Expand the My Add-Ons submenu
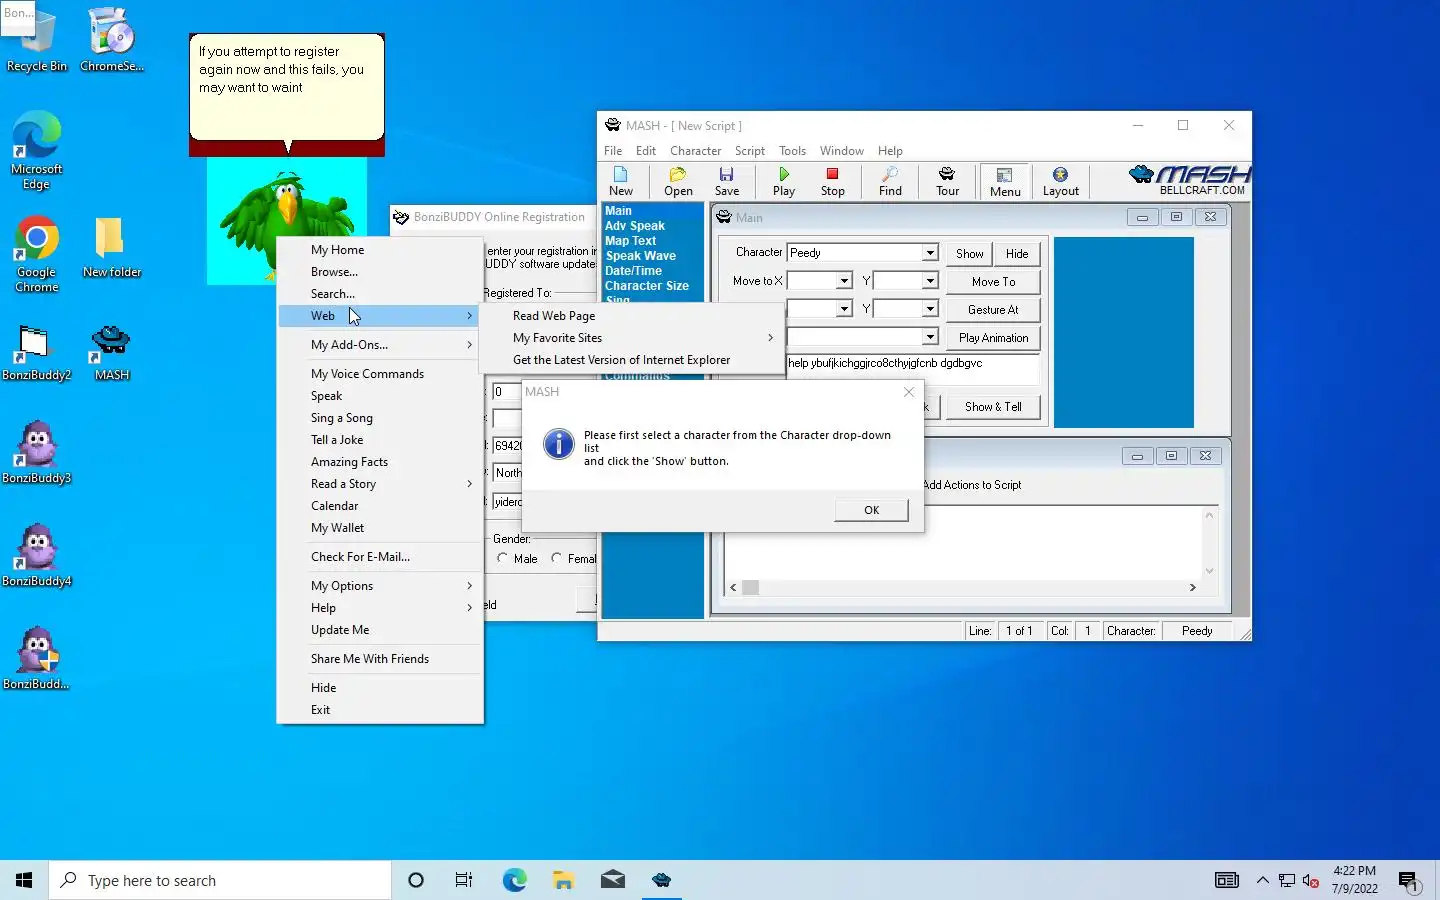This screenshot has height=900, width=1440. 380,345
